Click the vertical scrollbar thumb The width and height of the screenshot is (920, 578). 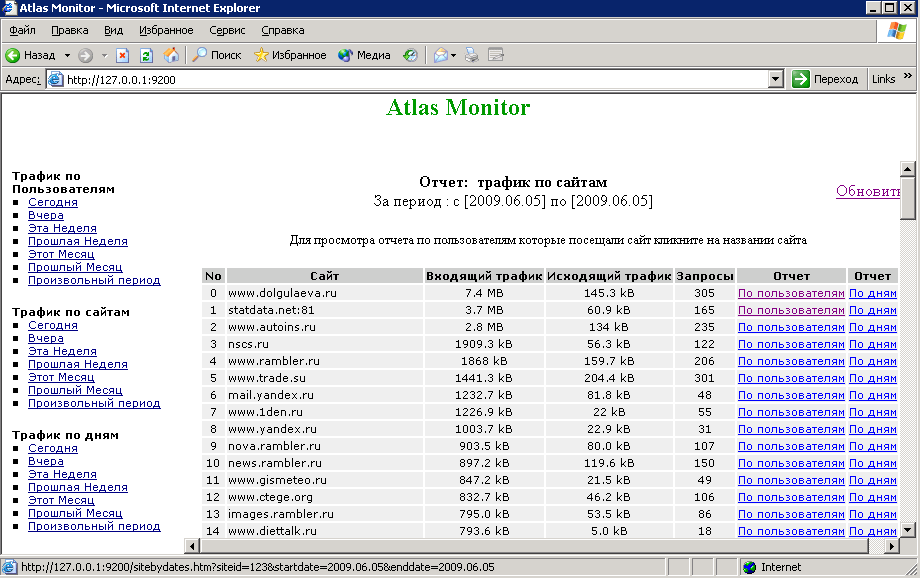pyautogui.click(x=907, y=198)
